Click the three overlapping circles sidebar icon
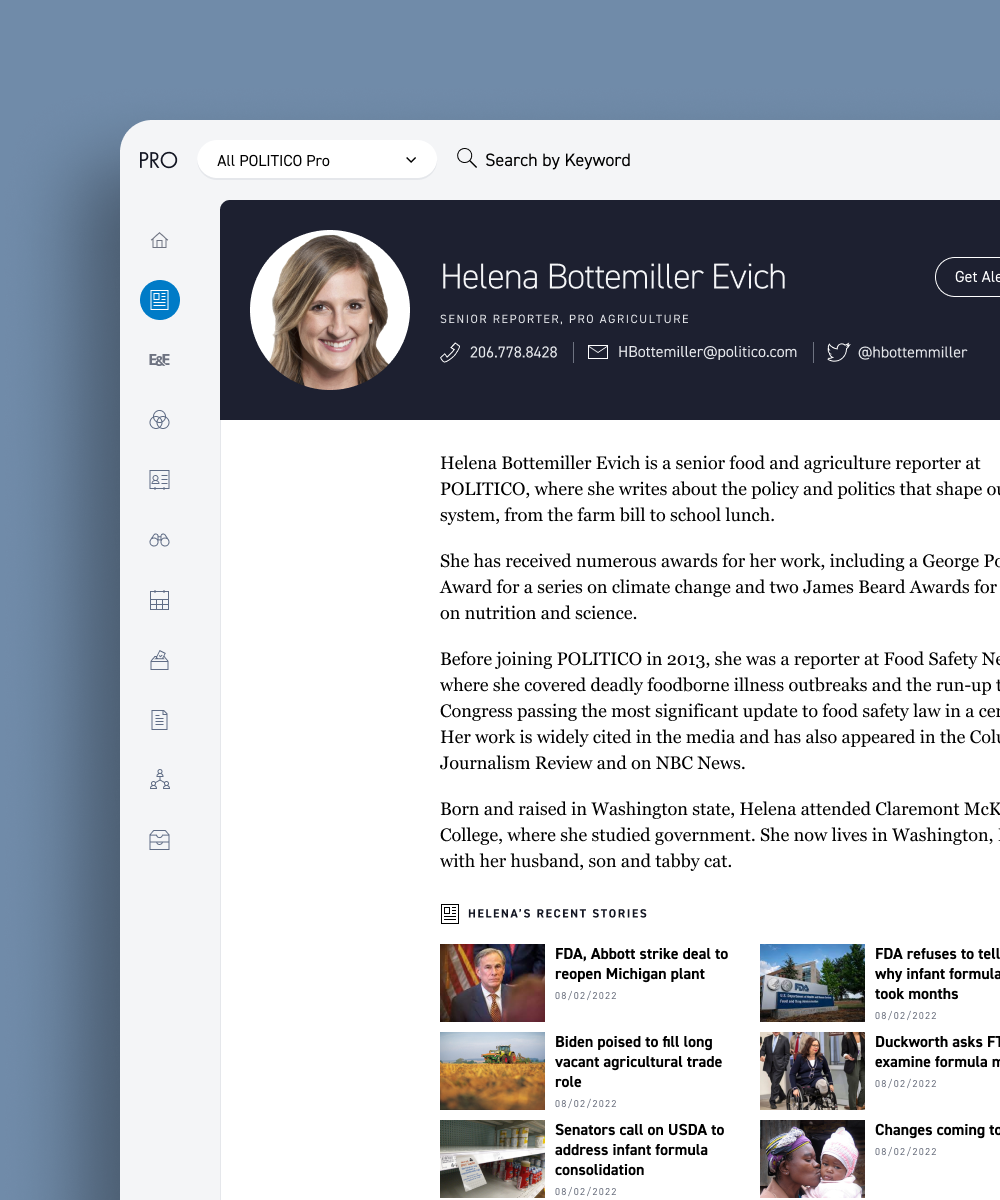 tap(159, 420)
